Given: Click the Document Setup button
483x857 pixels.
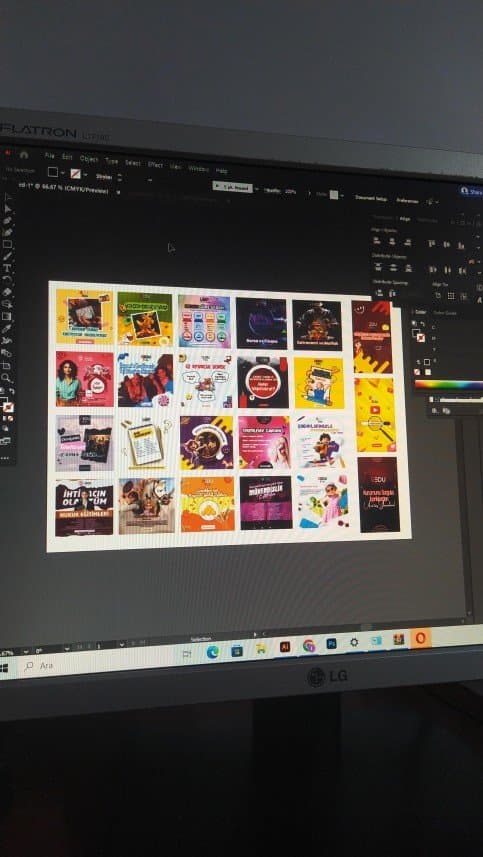Looking at the screenshot, I should (x=371, y=198).
